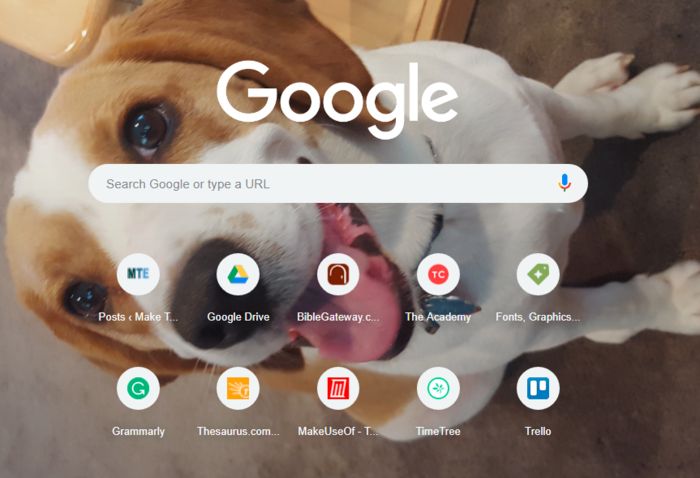Open the MTE Posts shortcut icon

tap(138, 274)
